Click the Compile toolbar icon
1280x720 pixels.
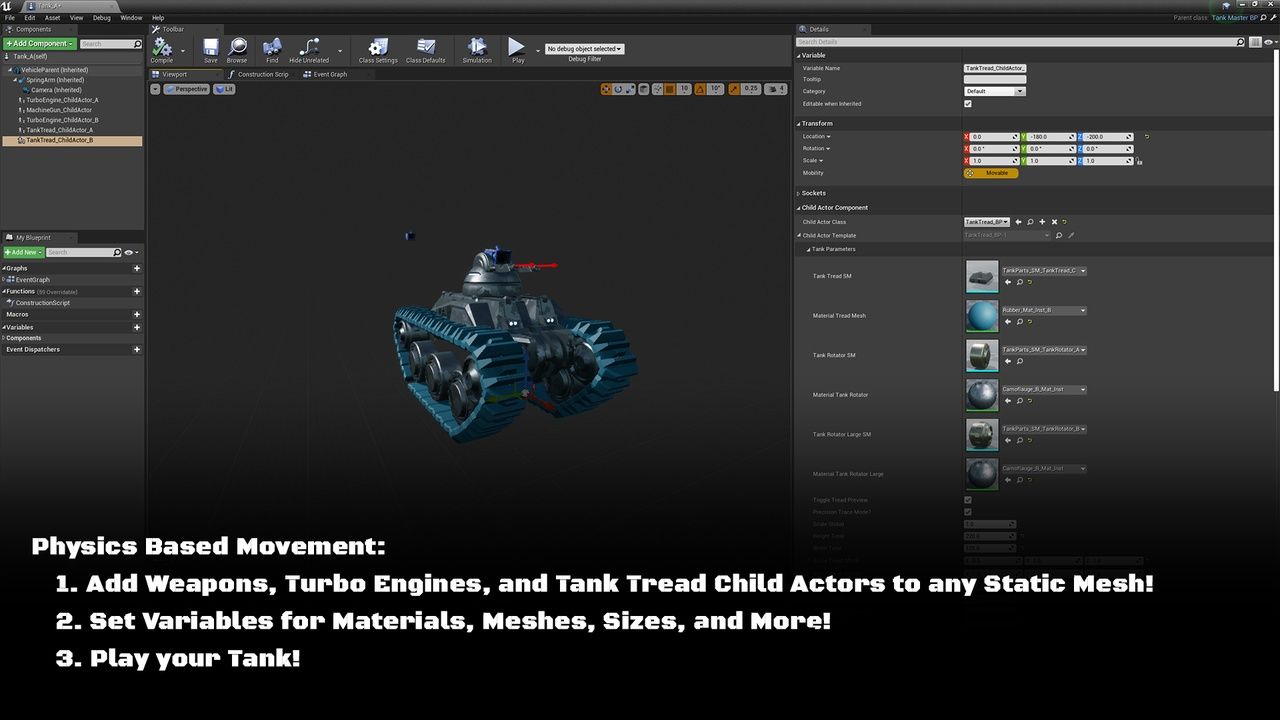coord(161,49)
